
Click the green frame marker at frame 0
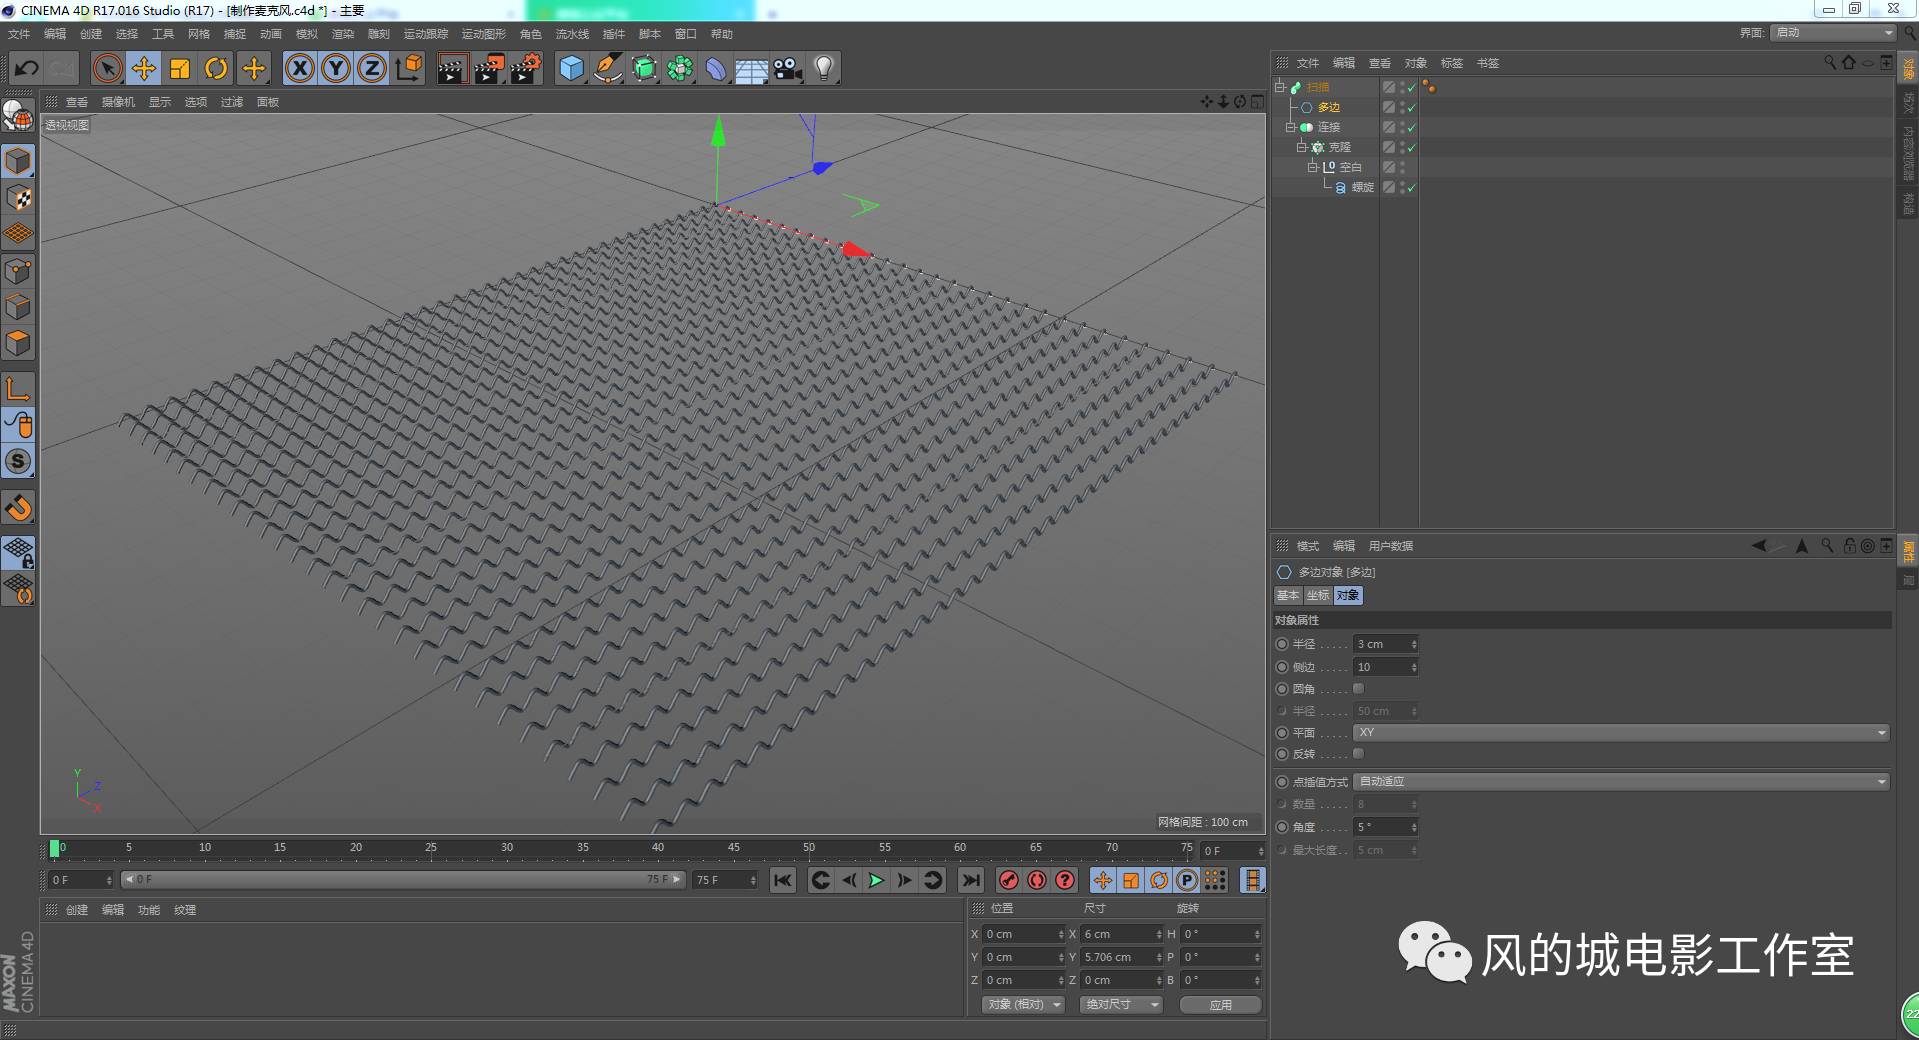tap(56, 848)
